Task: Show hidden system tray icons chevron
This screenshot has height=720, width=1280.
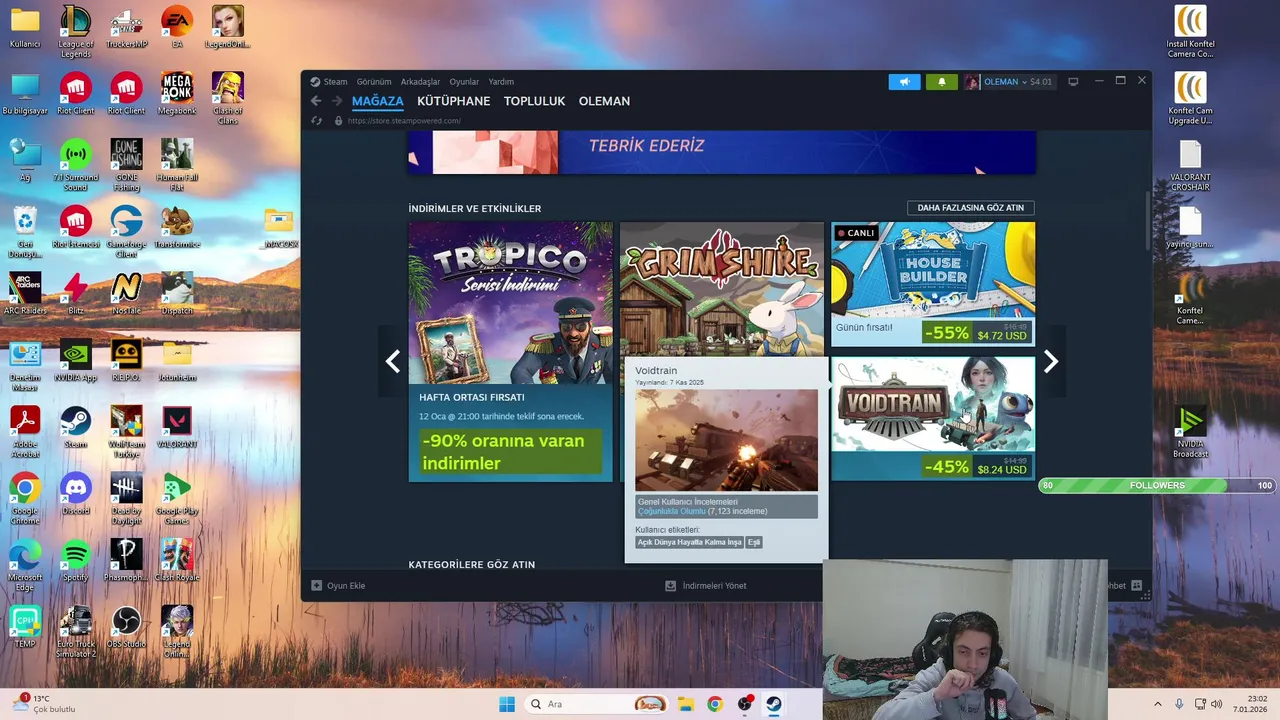Action: point(1158,704)
